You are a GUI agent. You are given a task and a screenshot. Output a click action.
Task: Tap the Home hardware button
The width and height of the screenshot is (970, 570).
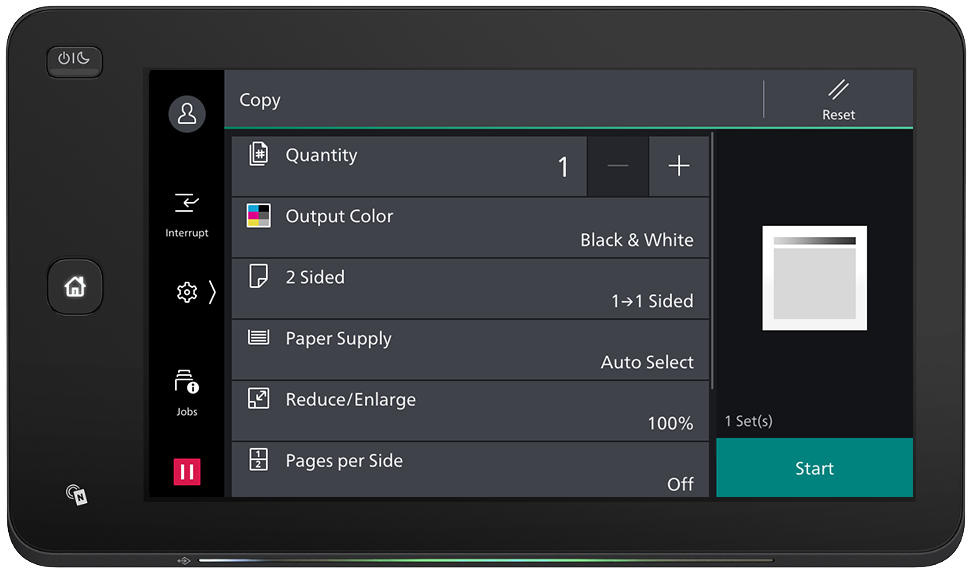[75, 287]
